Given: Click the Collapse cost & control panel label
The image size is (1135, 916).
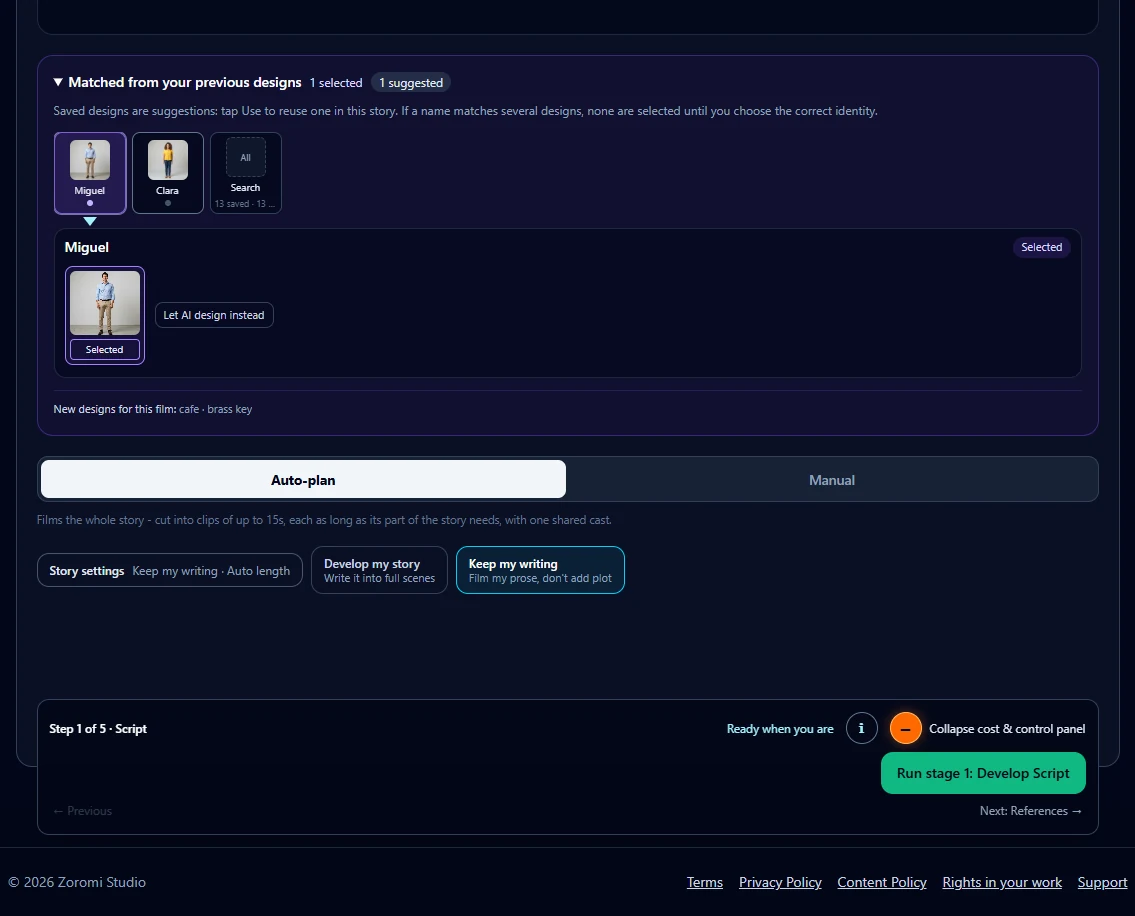Looking at the screenshot, I should pyautogui.click(x=1007, y=728).
